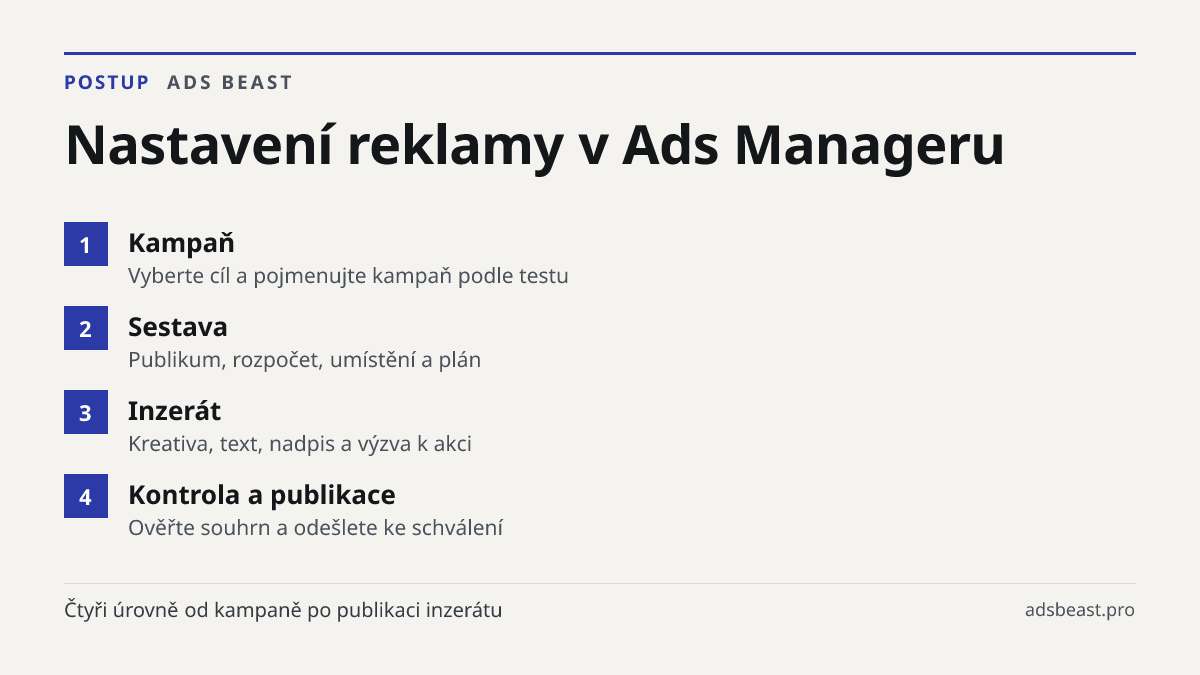Select the step number 2 badge
The width and height of the screenshot is (1200, 675).
(86, 328)
